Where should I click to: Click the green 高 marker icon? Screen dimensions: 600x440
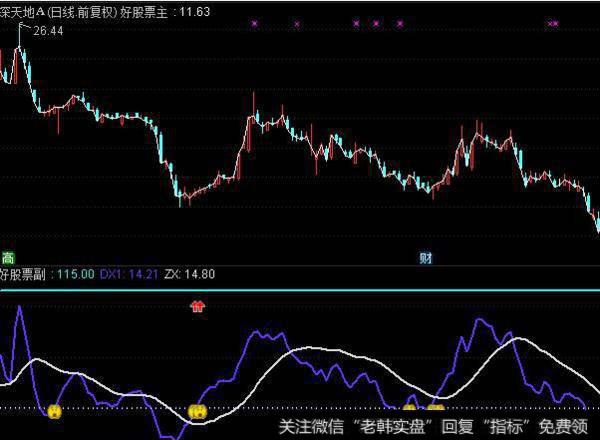point(8,258)
